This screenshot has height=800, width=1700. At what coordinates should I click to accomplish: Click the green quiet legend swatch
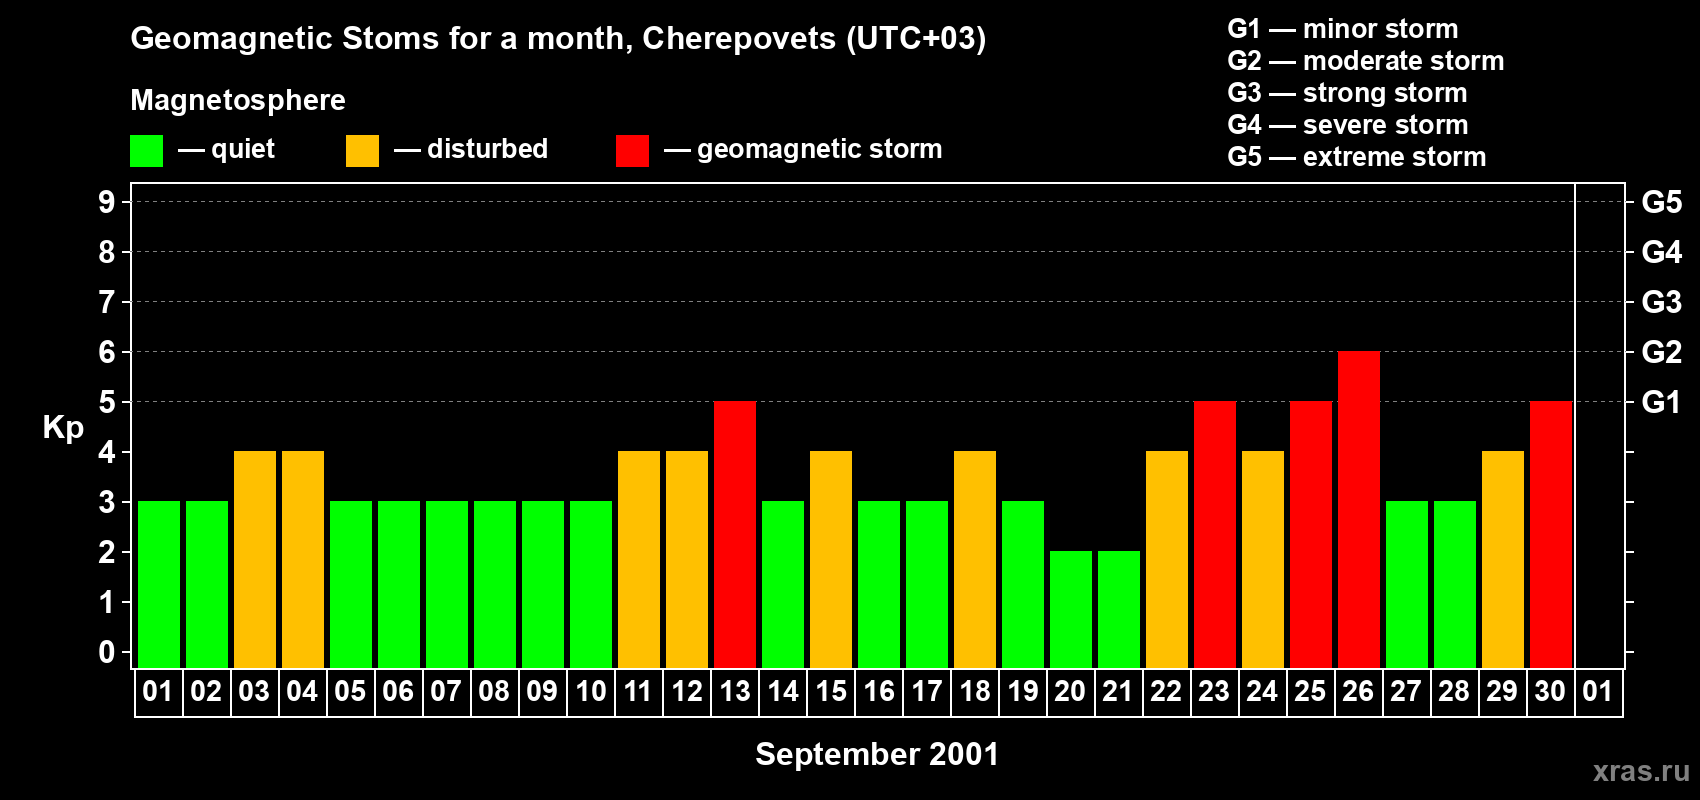pos(146,151)
